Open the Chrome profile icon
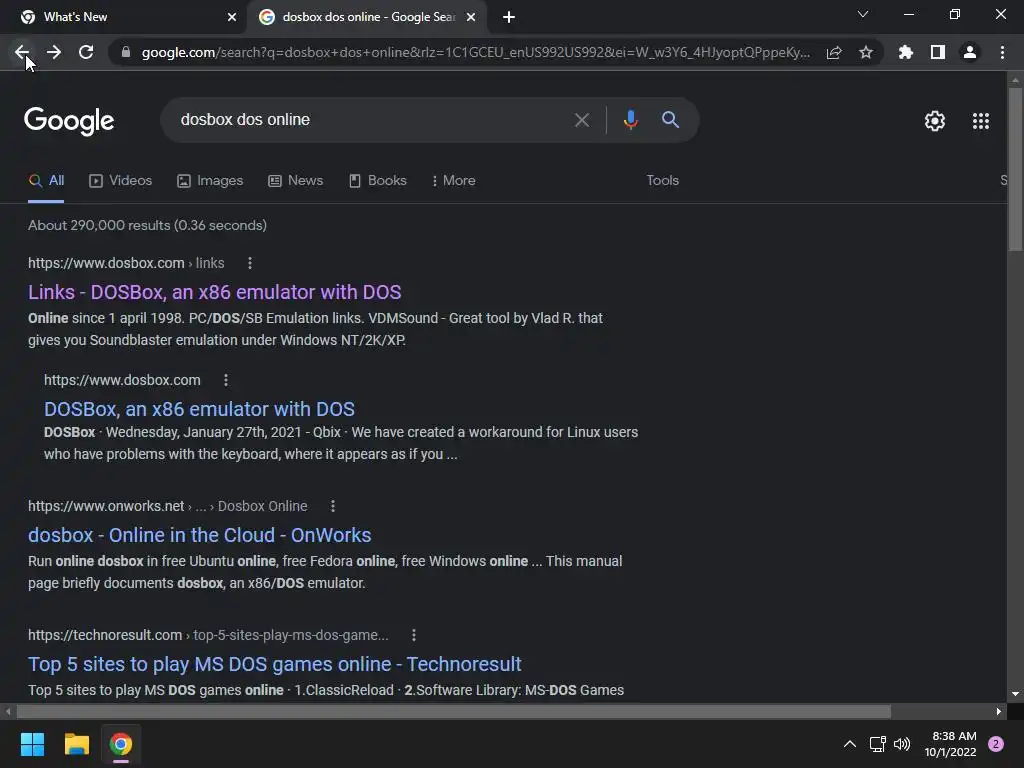 [x=970, y=52]
